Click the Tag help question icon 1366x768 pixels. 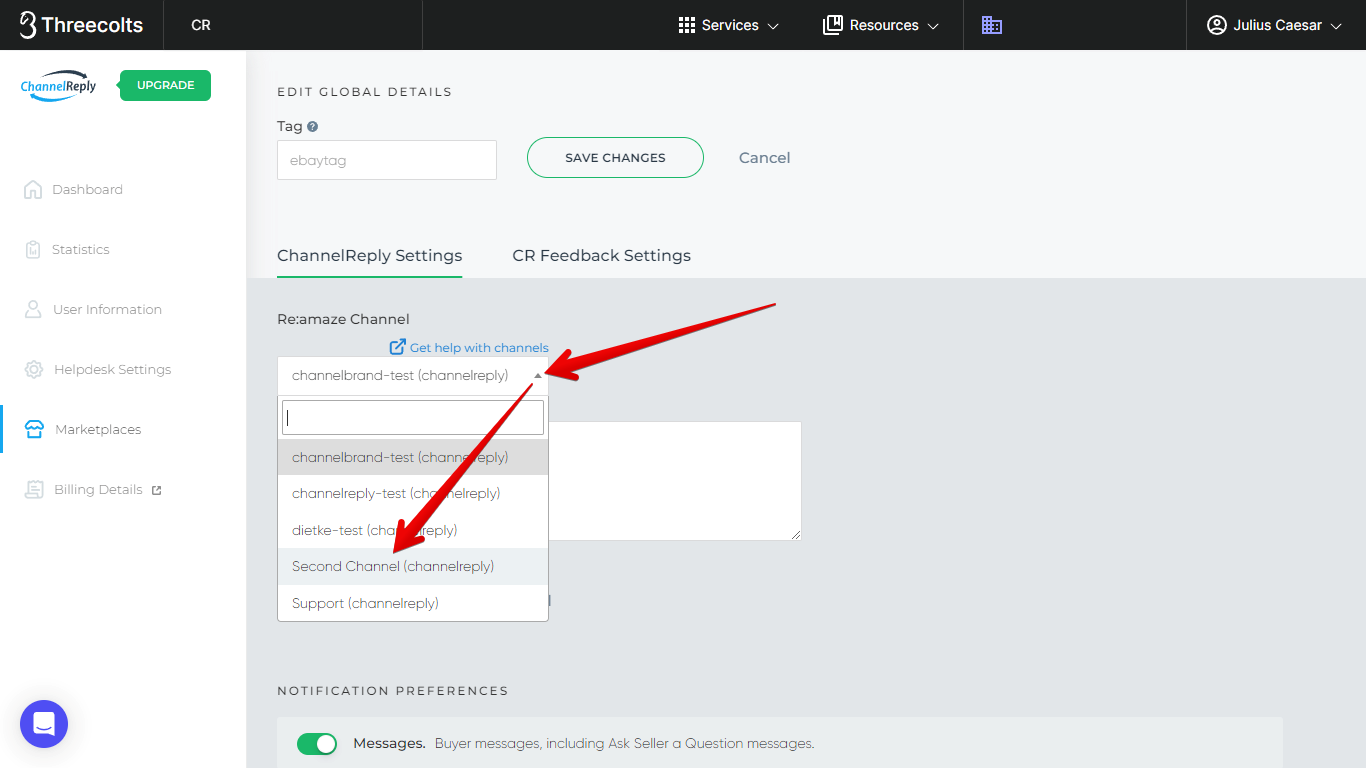[x=313, y=127]
